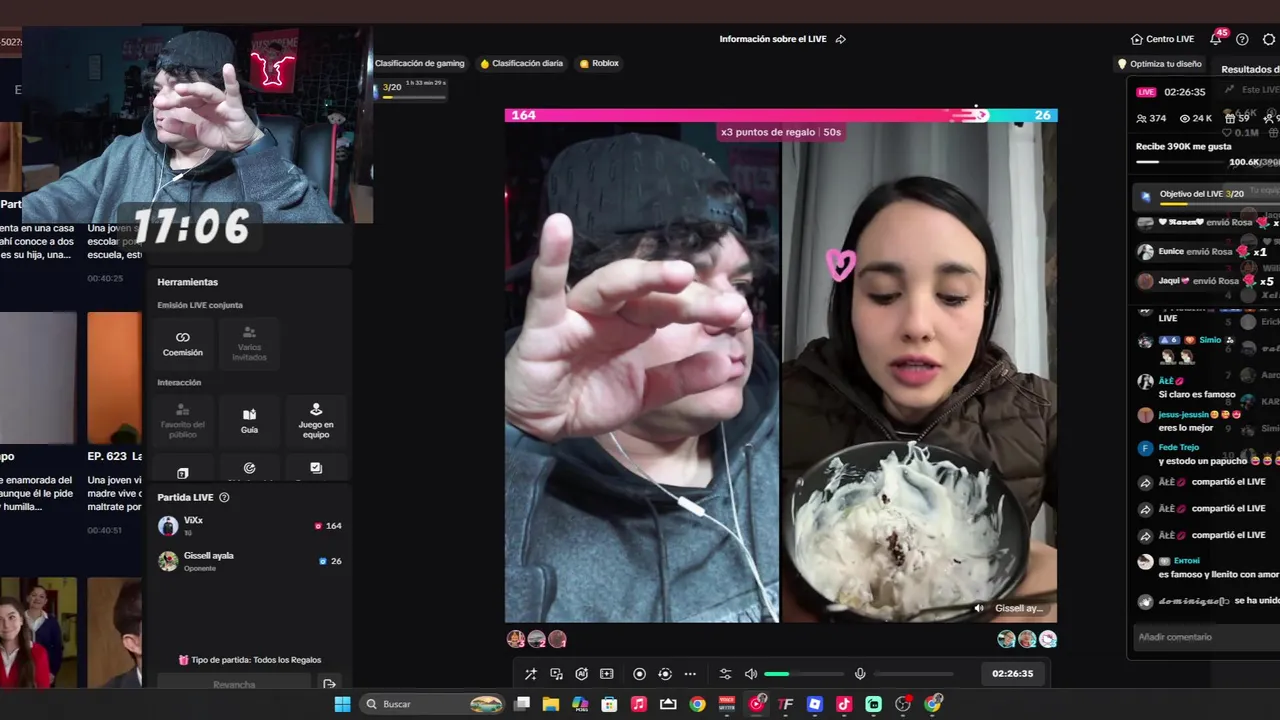Click the right team top gifters avatars

tap(1027, 639)
